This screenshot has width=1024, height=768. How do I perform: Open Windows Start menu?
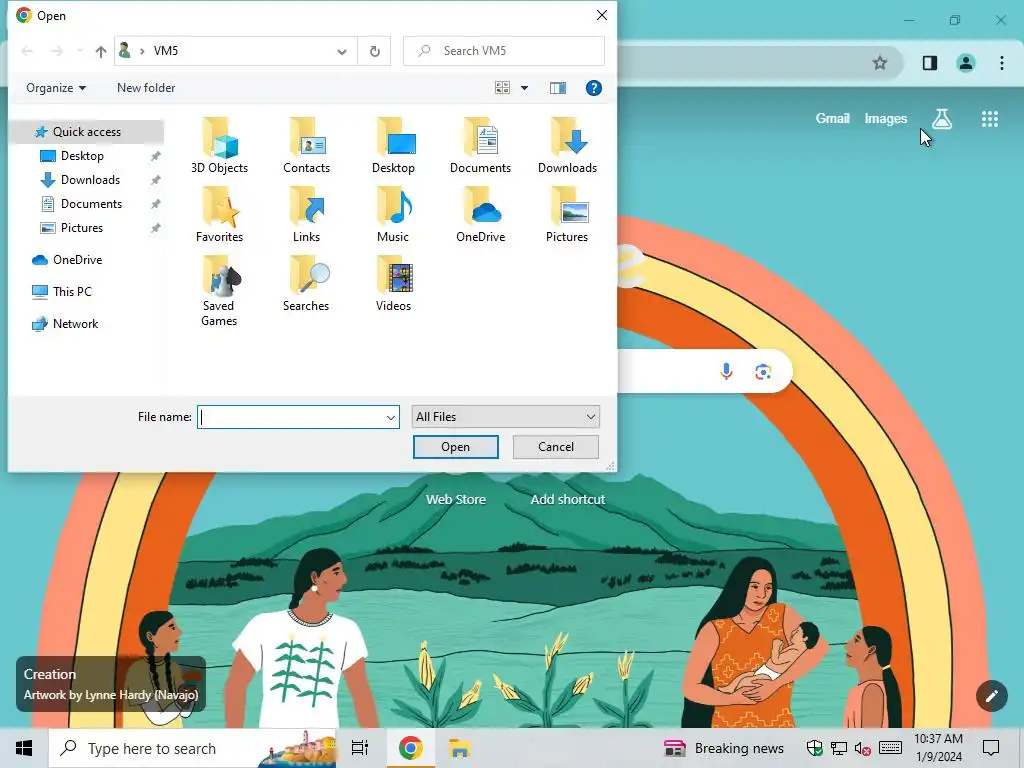point(24,748)
